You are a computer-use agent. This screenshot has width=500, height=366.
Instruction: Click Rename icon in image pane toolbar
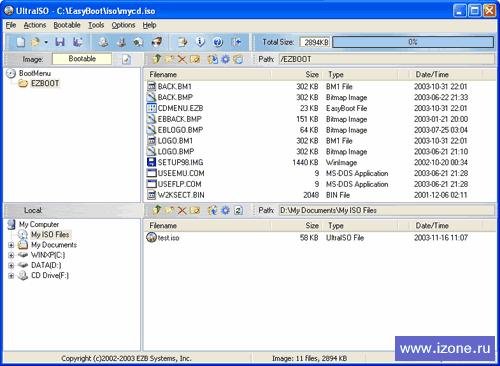(x=195, y=59)
